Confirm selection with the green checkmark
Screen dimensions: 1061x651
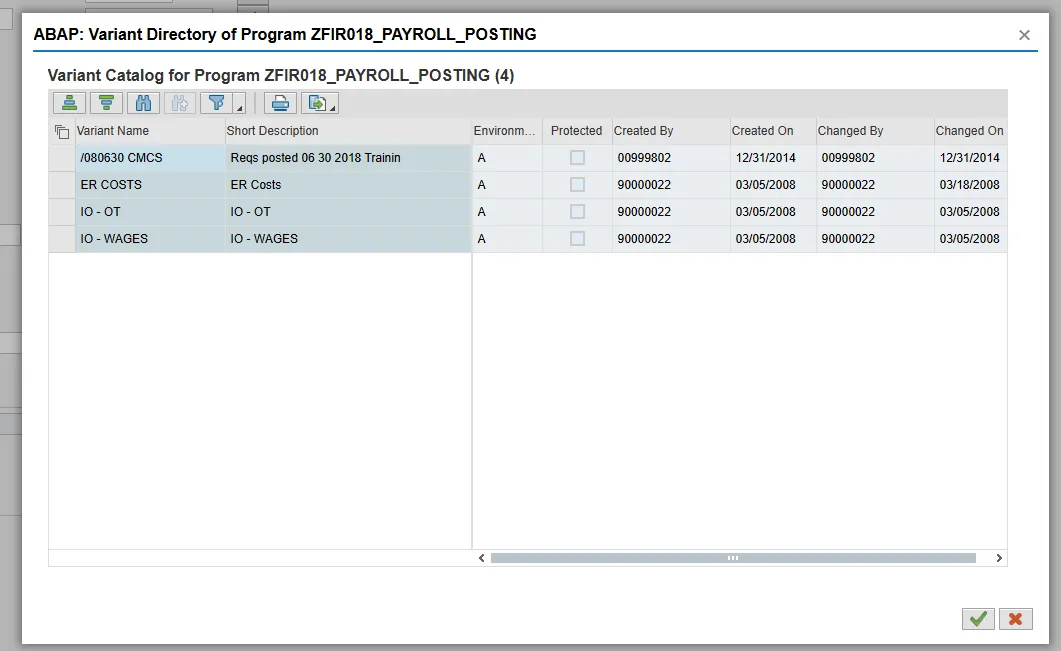[x=978, y=619]
